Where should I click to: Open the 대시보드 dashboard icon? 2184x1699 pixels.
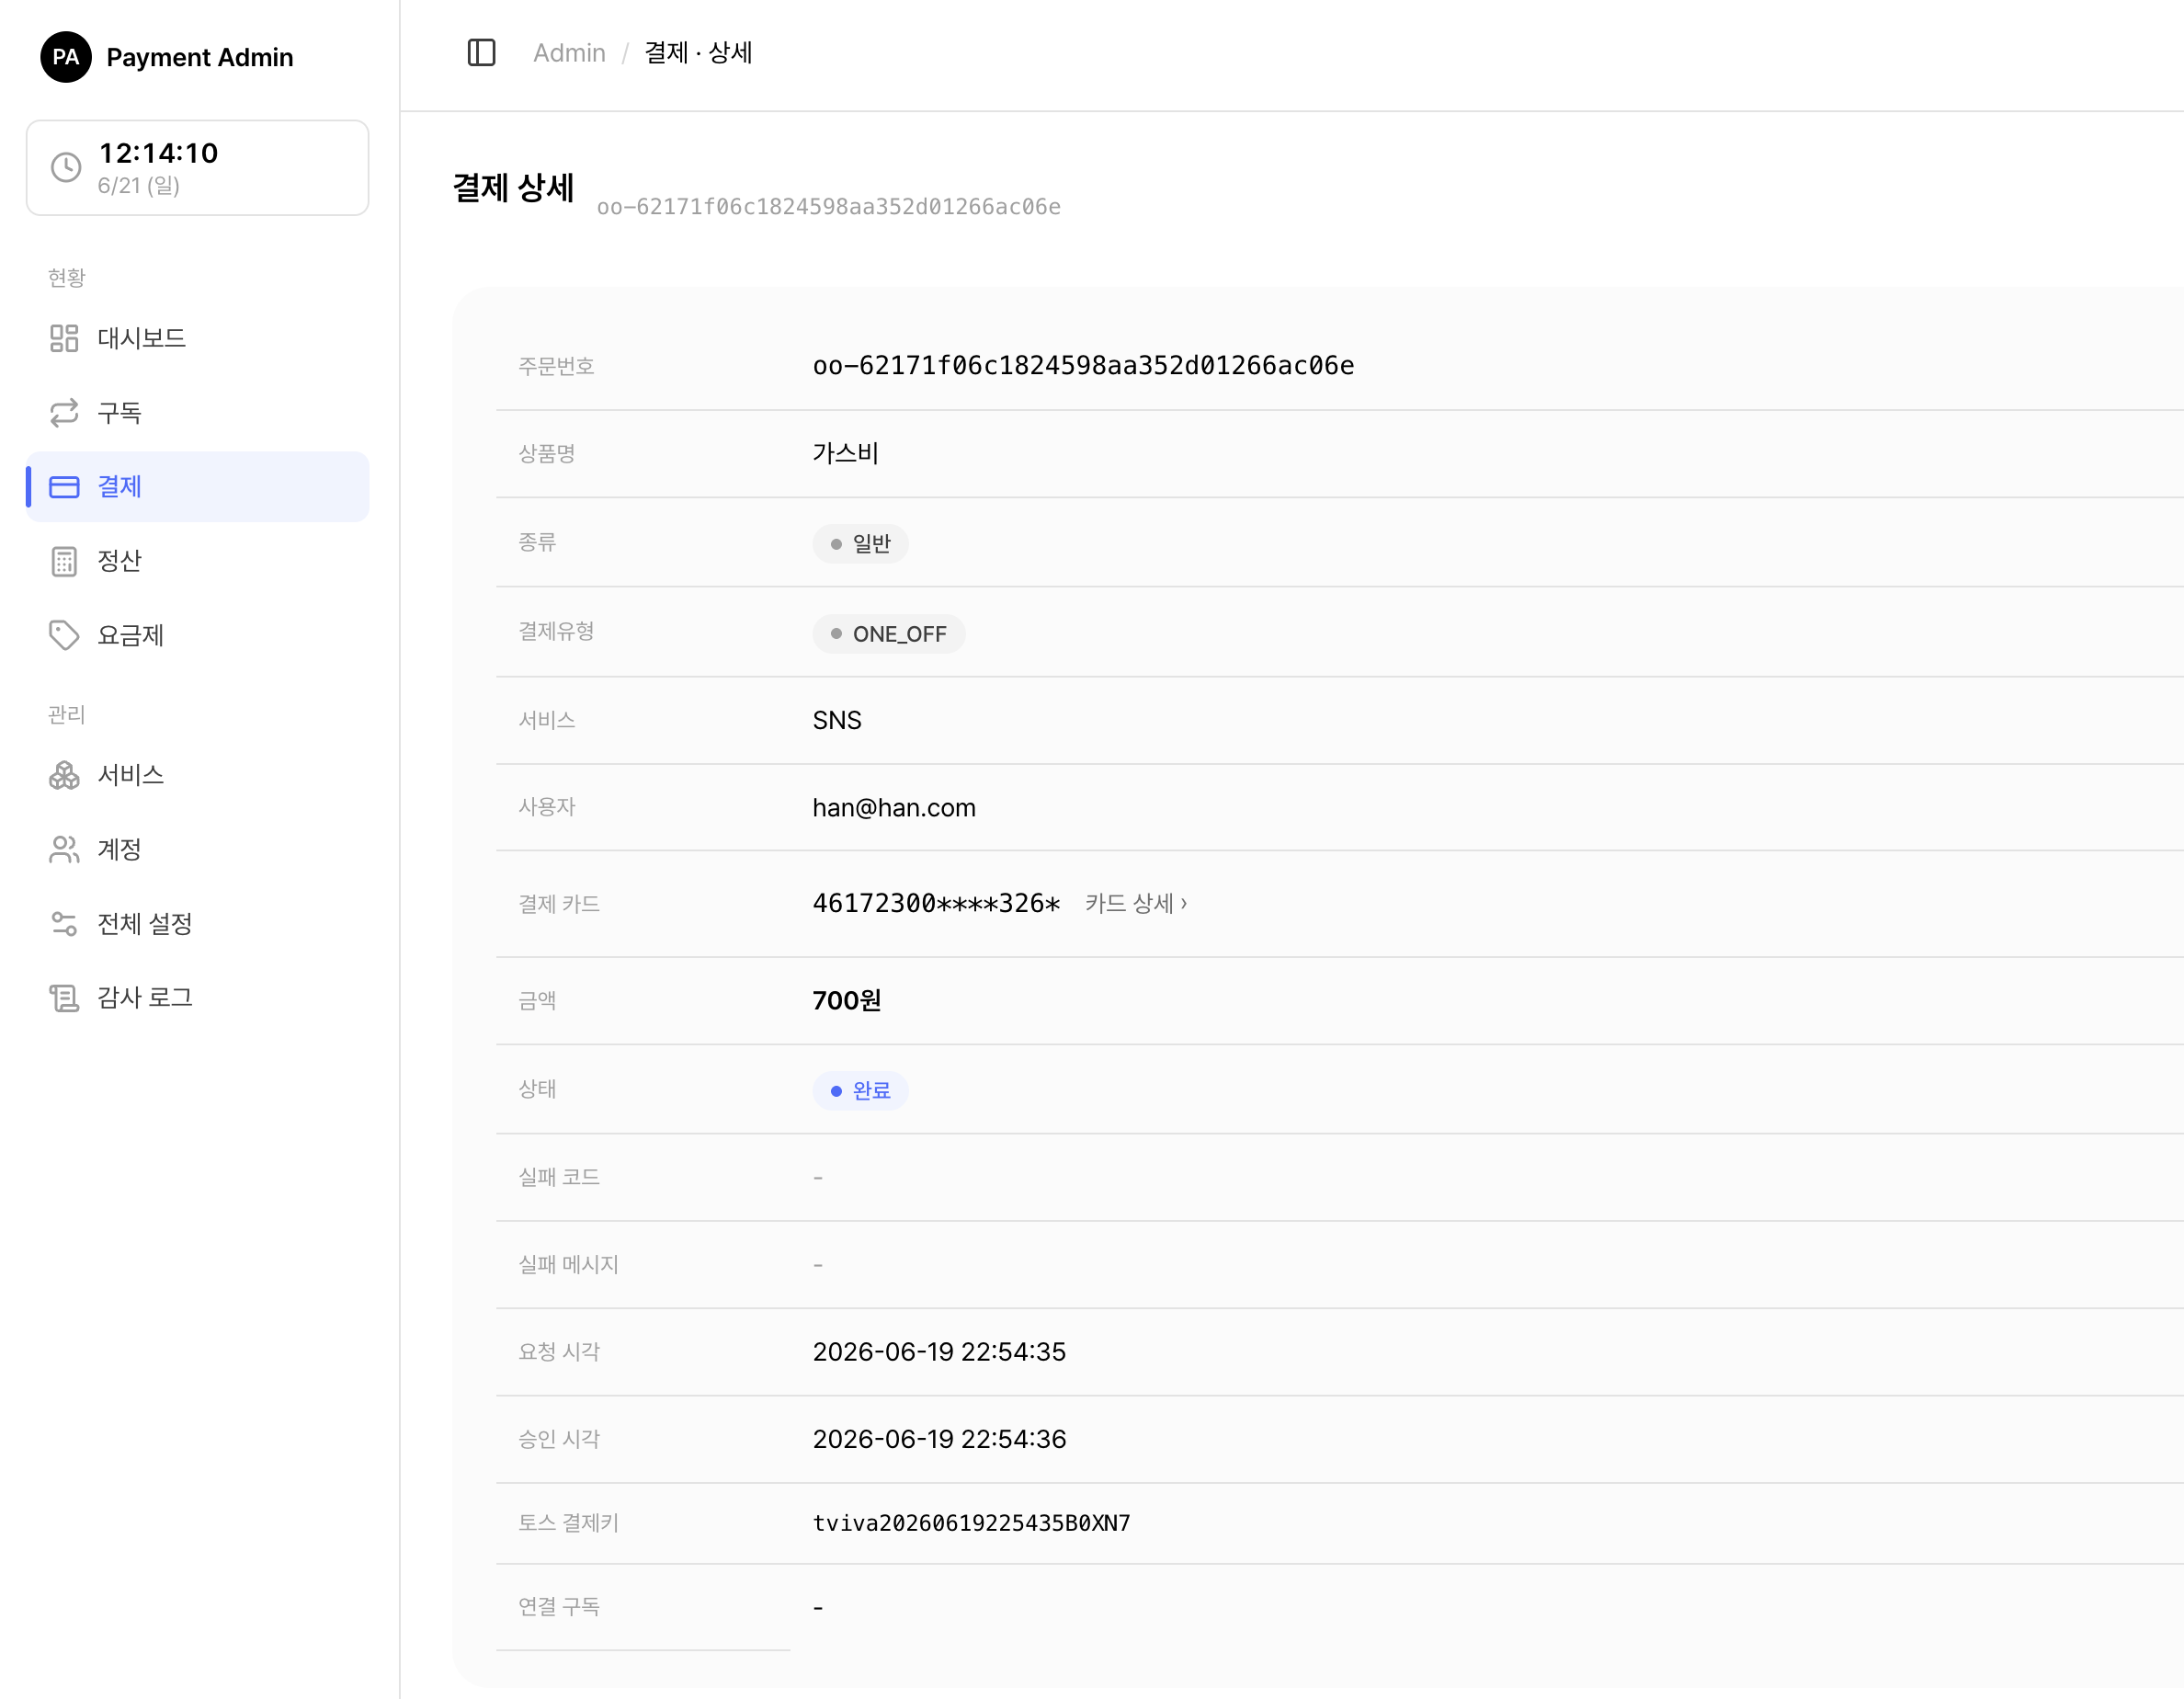(x=64, y=338)
